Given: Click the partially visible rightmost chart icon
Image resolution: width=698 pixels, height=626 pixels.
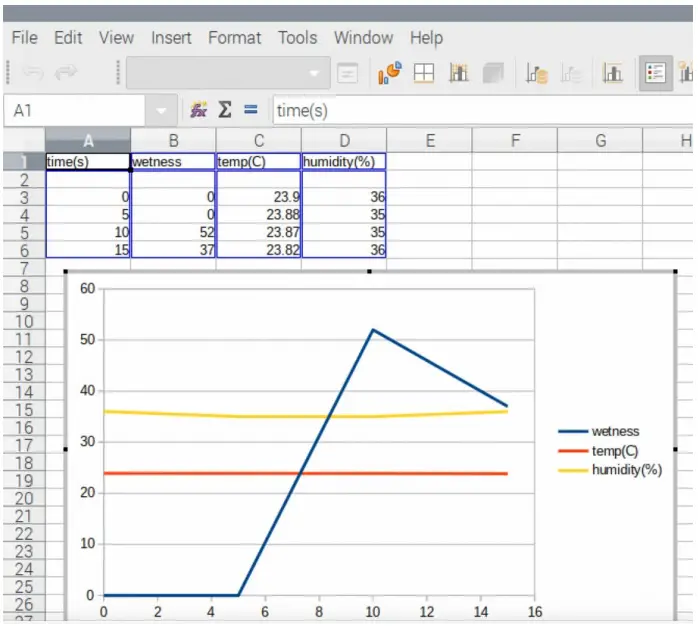Looking at the screenshot, I should [686, 73].
